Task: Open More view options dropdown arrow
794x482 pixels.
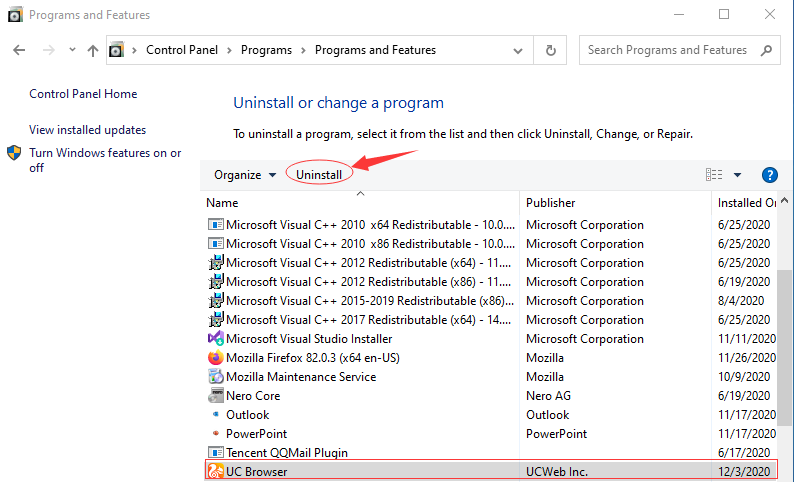Action: coord(737,175)
